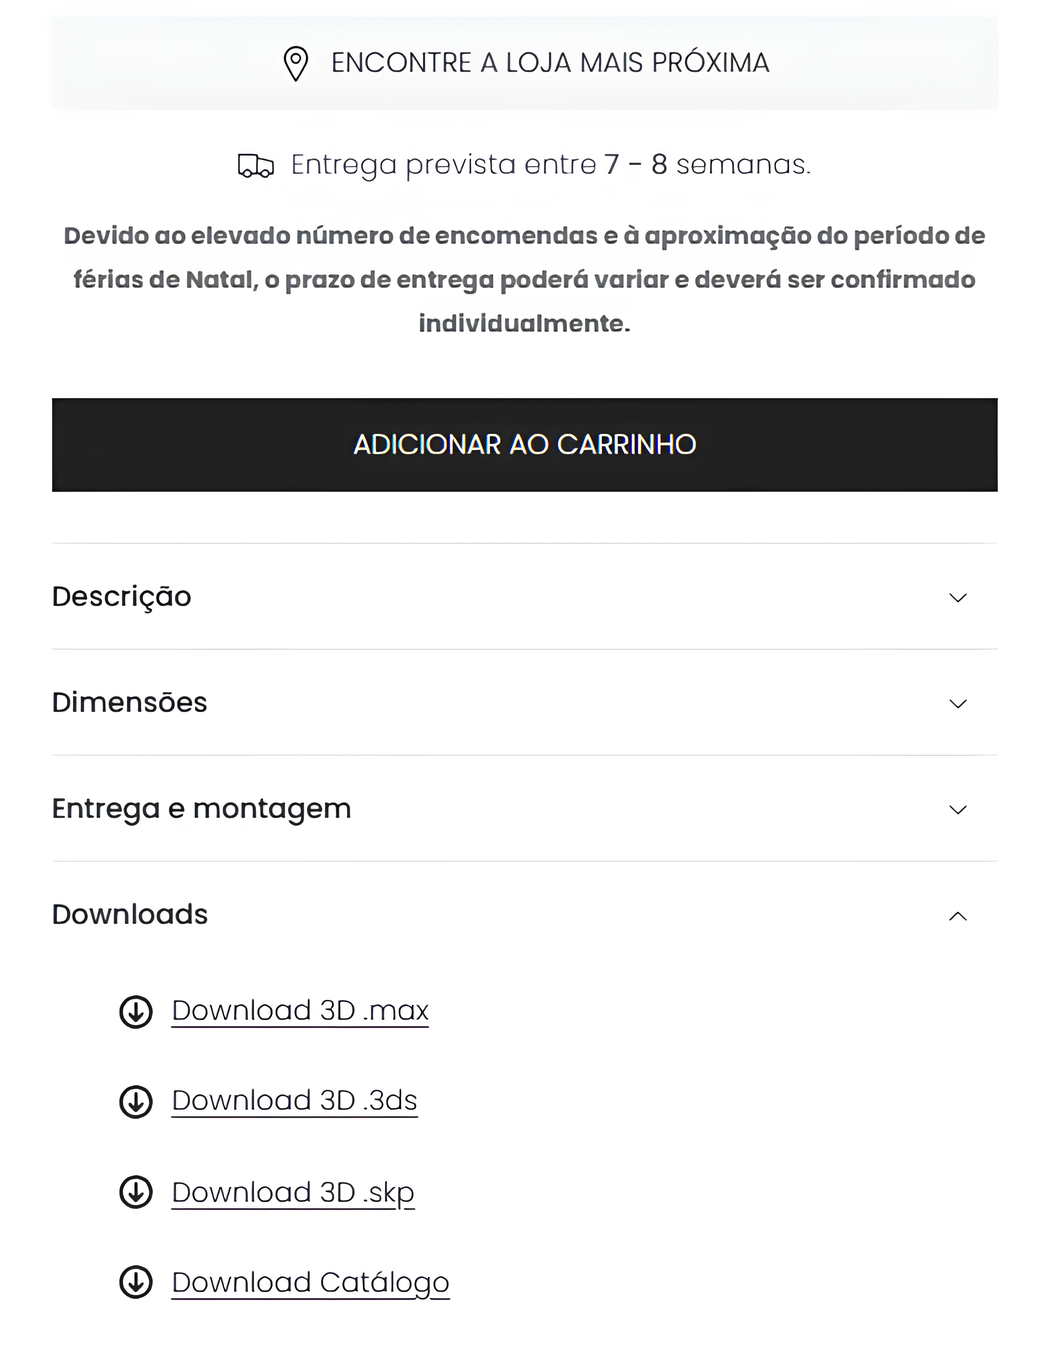Image resolution: width=1052 pixels, height=1358 pixels.
Task: Open the Descrição accordion heading
Action: click(x=122, y=597)
